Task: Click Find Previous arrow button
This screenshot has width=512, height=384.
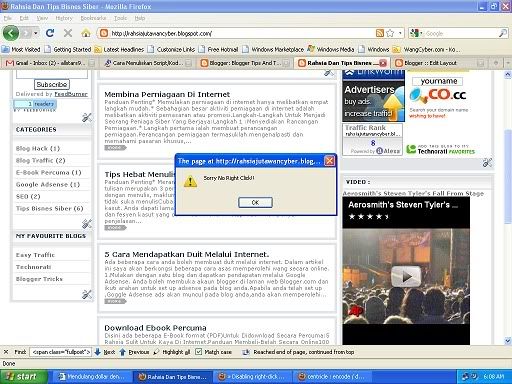Action: 134,352
